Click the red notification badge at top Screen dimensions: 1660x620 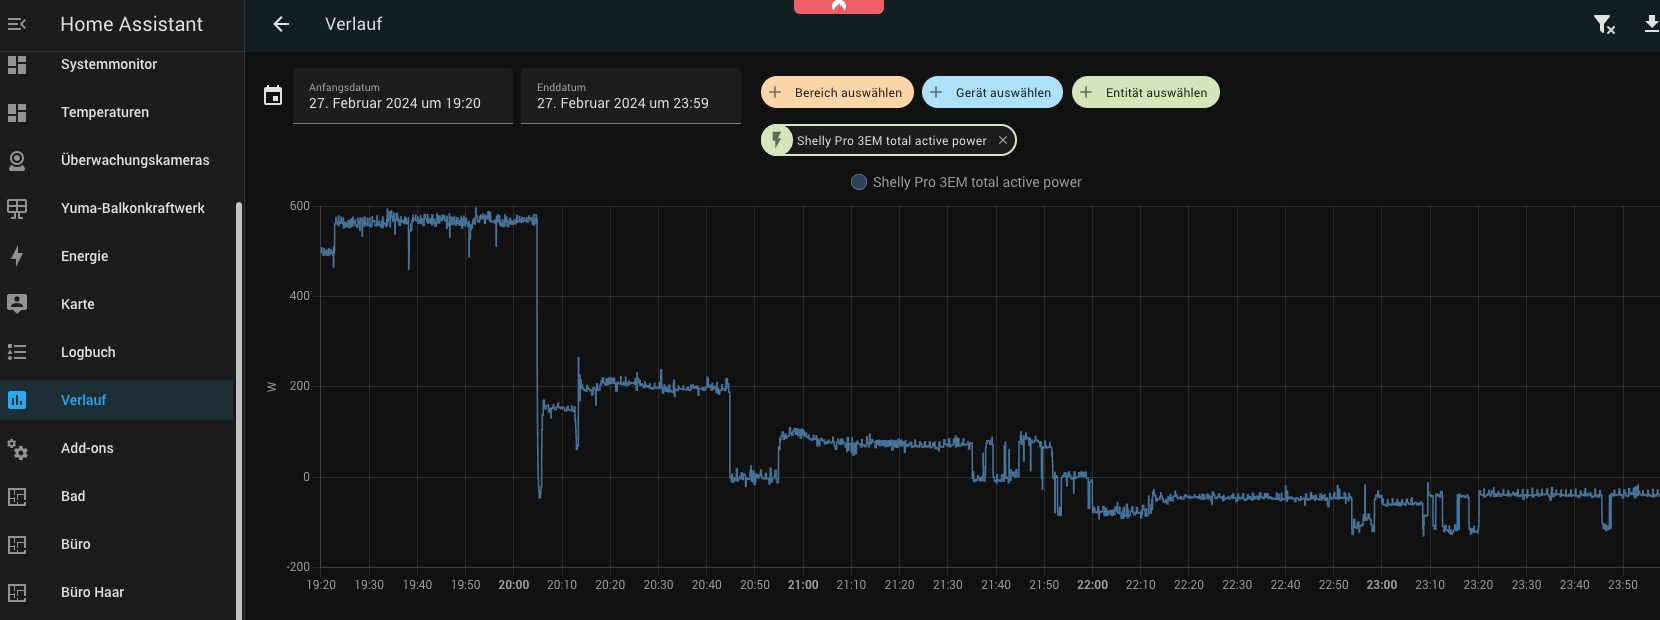[839, 6]
